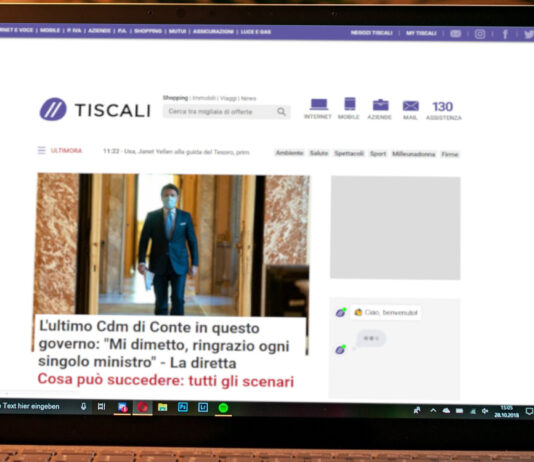Click the Conte article photo
This screenshot has width=534, height=462.
172,244
